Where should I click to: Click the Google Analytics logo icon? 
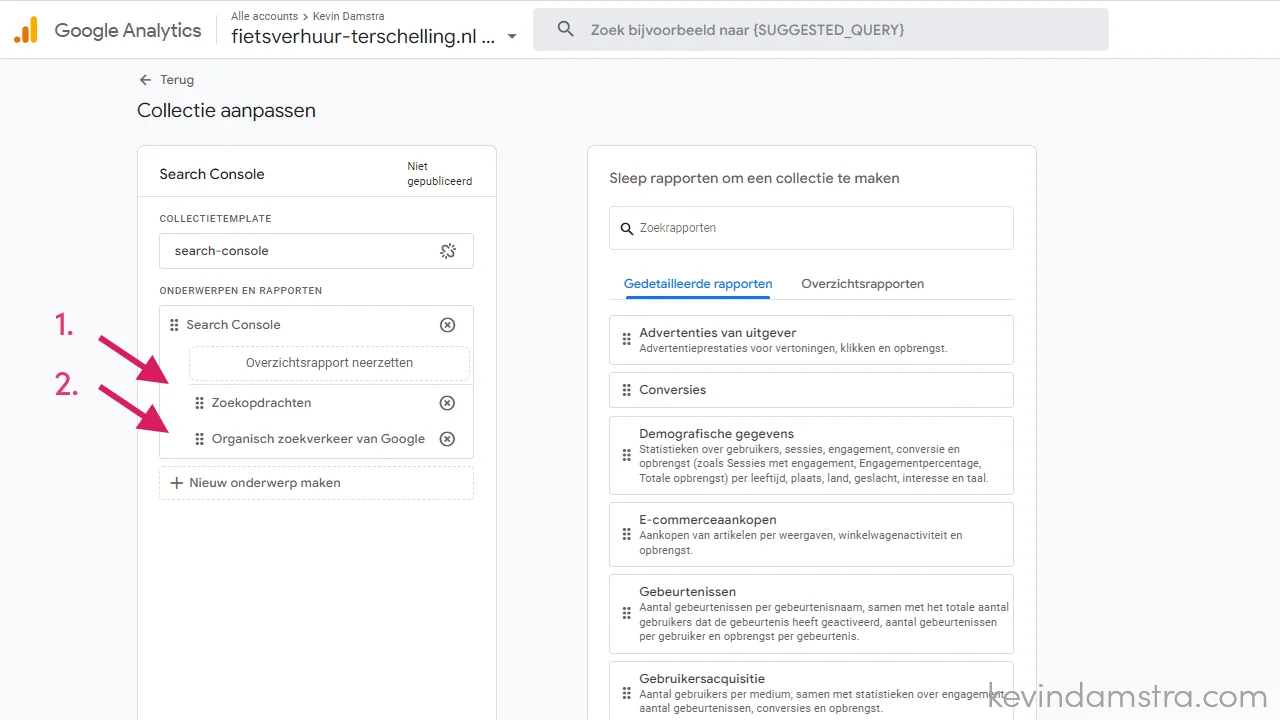(26, 30)
